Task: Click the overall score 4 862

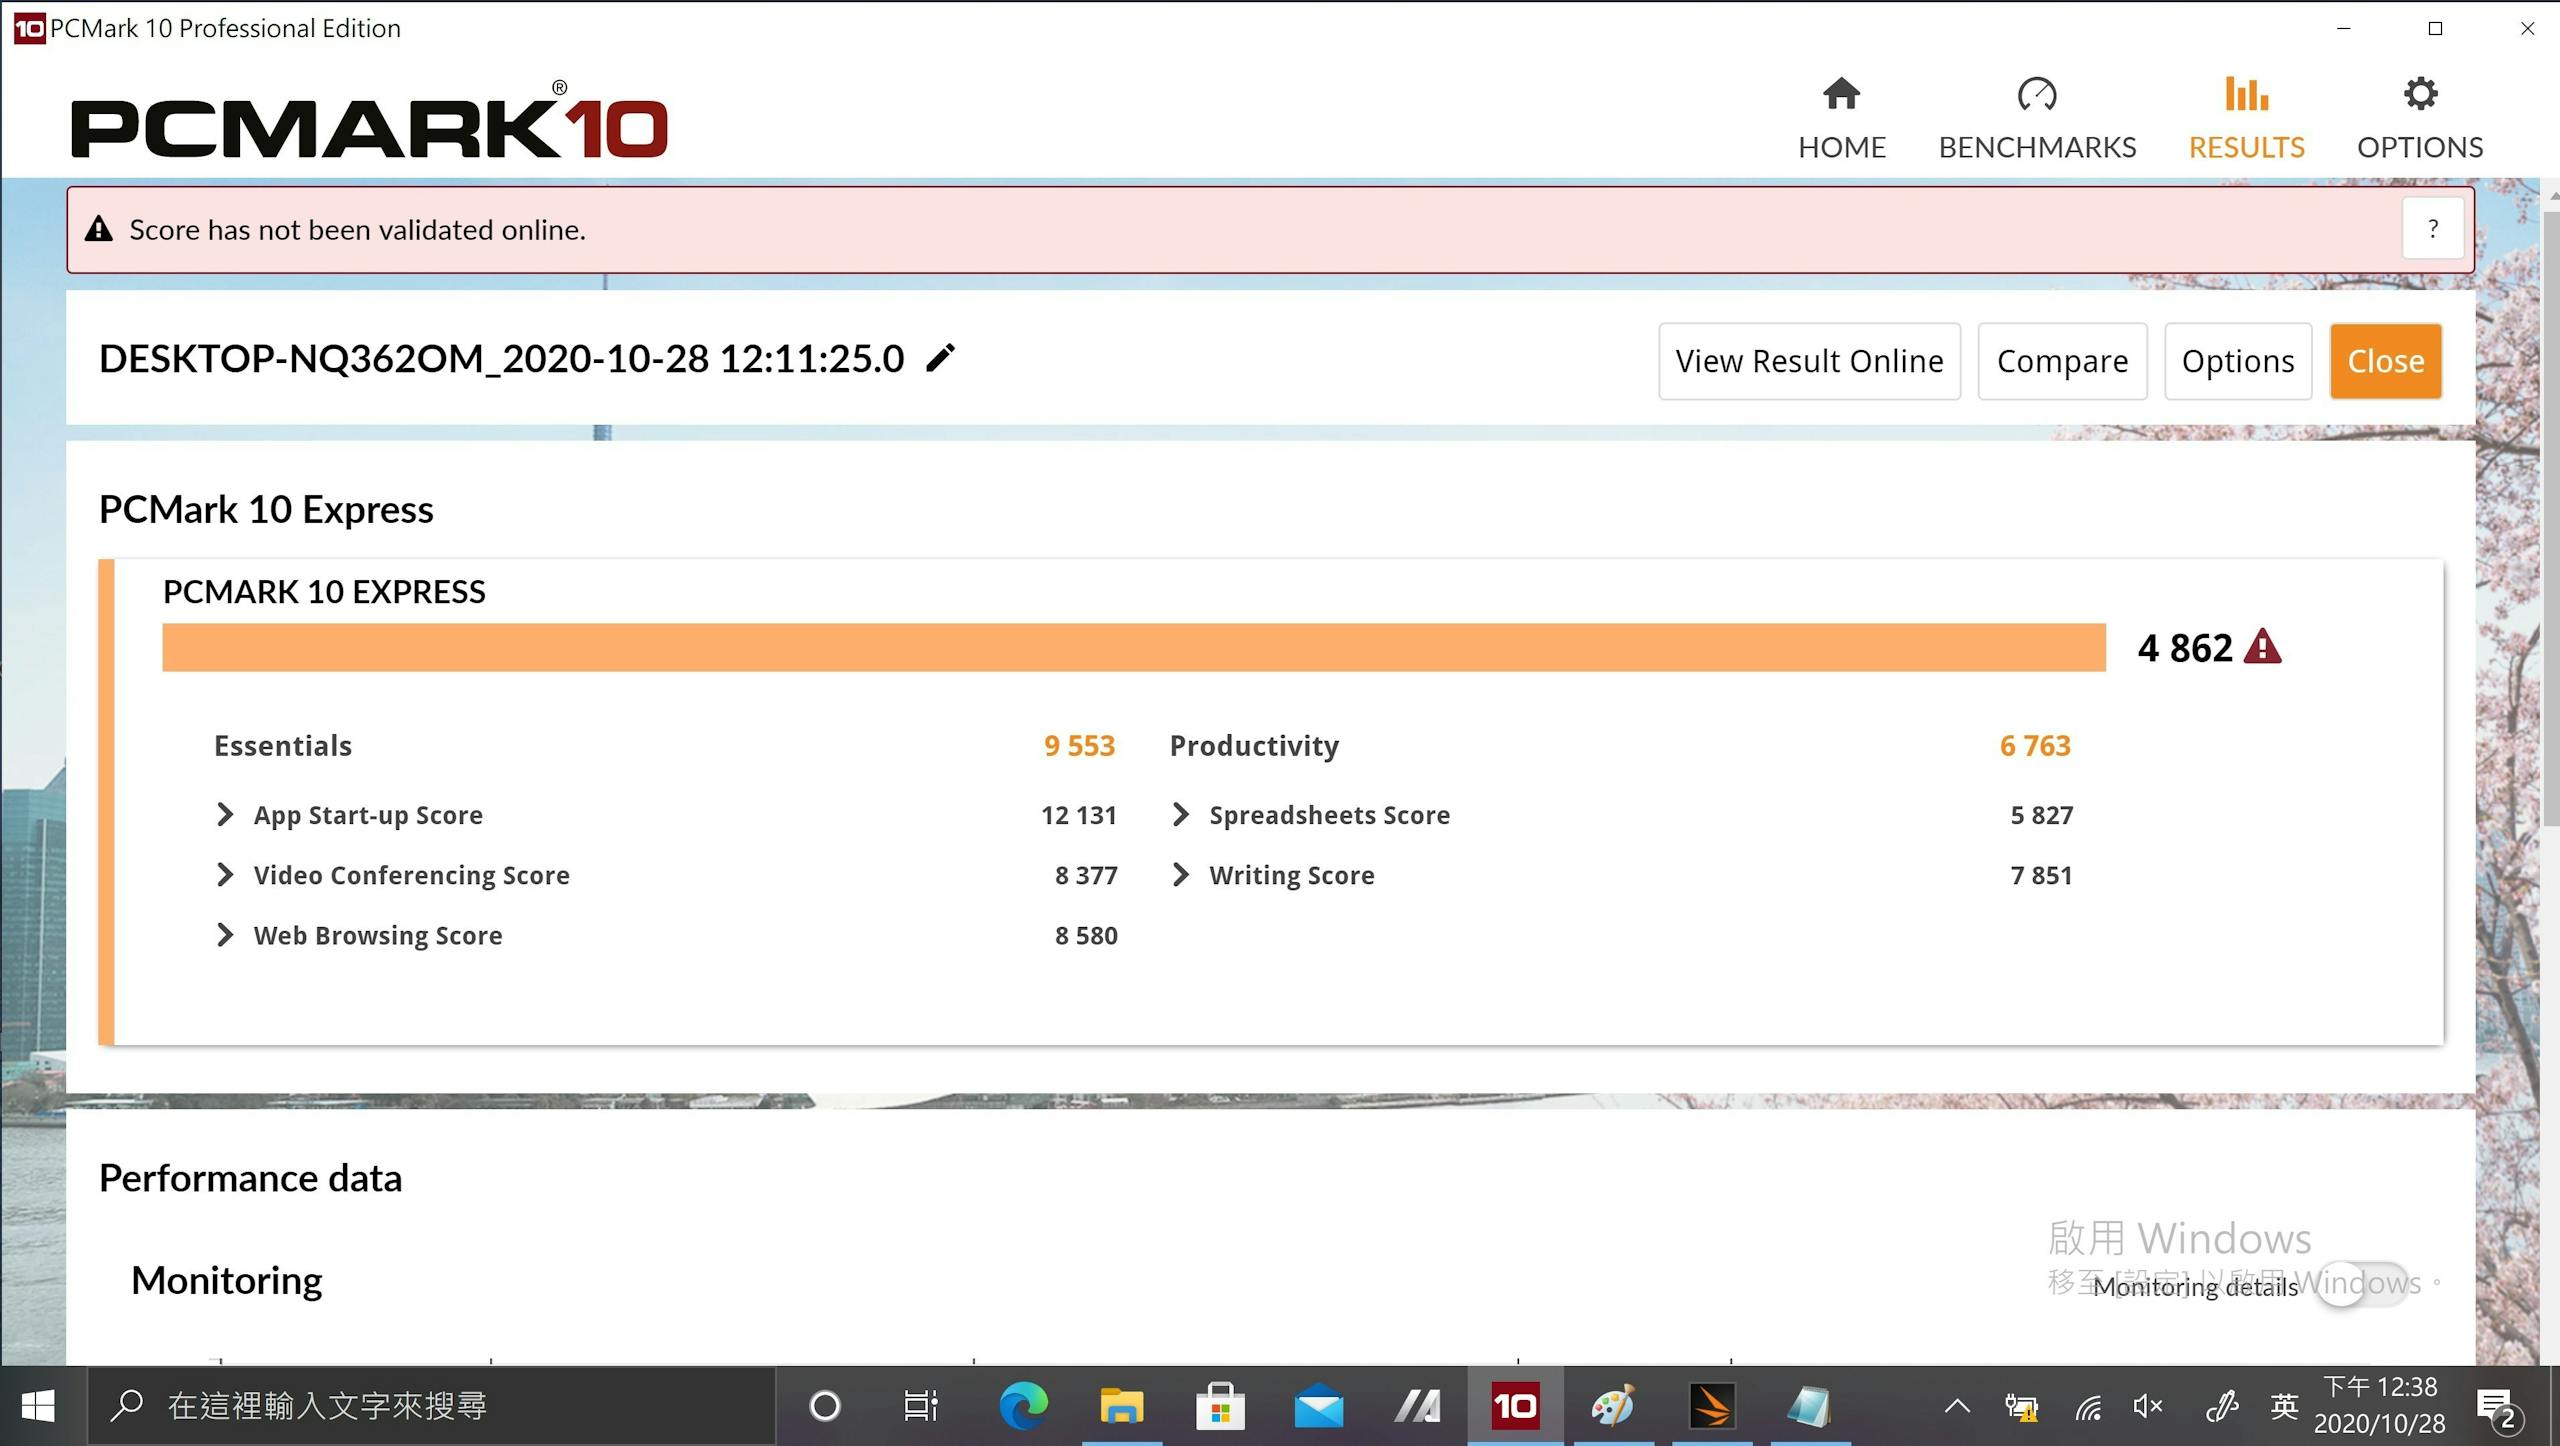Action: (x=2185, y=648)
